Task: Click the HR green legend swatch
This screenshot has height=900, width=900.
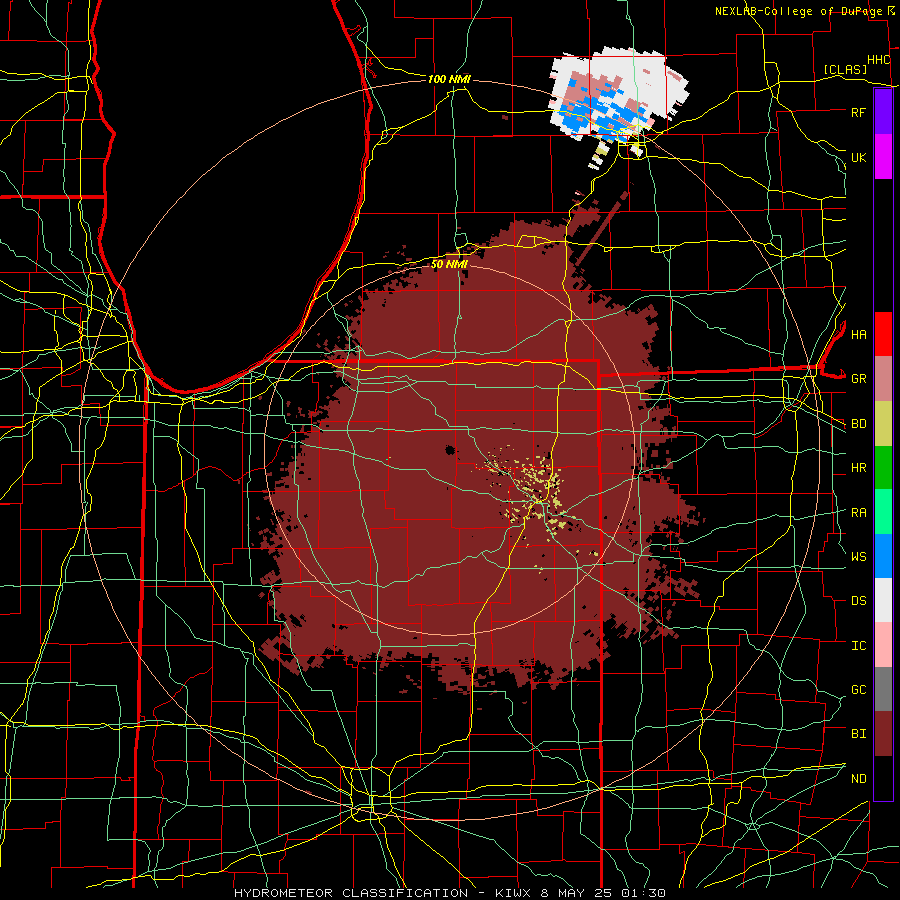Action: (883, 467)
